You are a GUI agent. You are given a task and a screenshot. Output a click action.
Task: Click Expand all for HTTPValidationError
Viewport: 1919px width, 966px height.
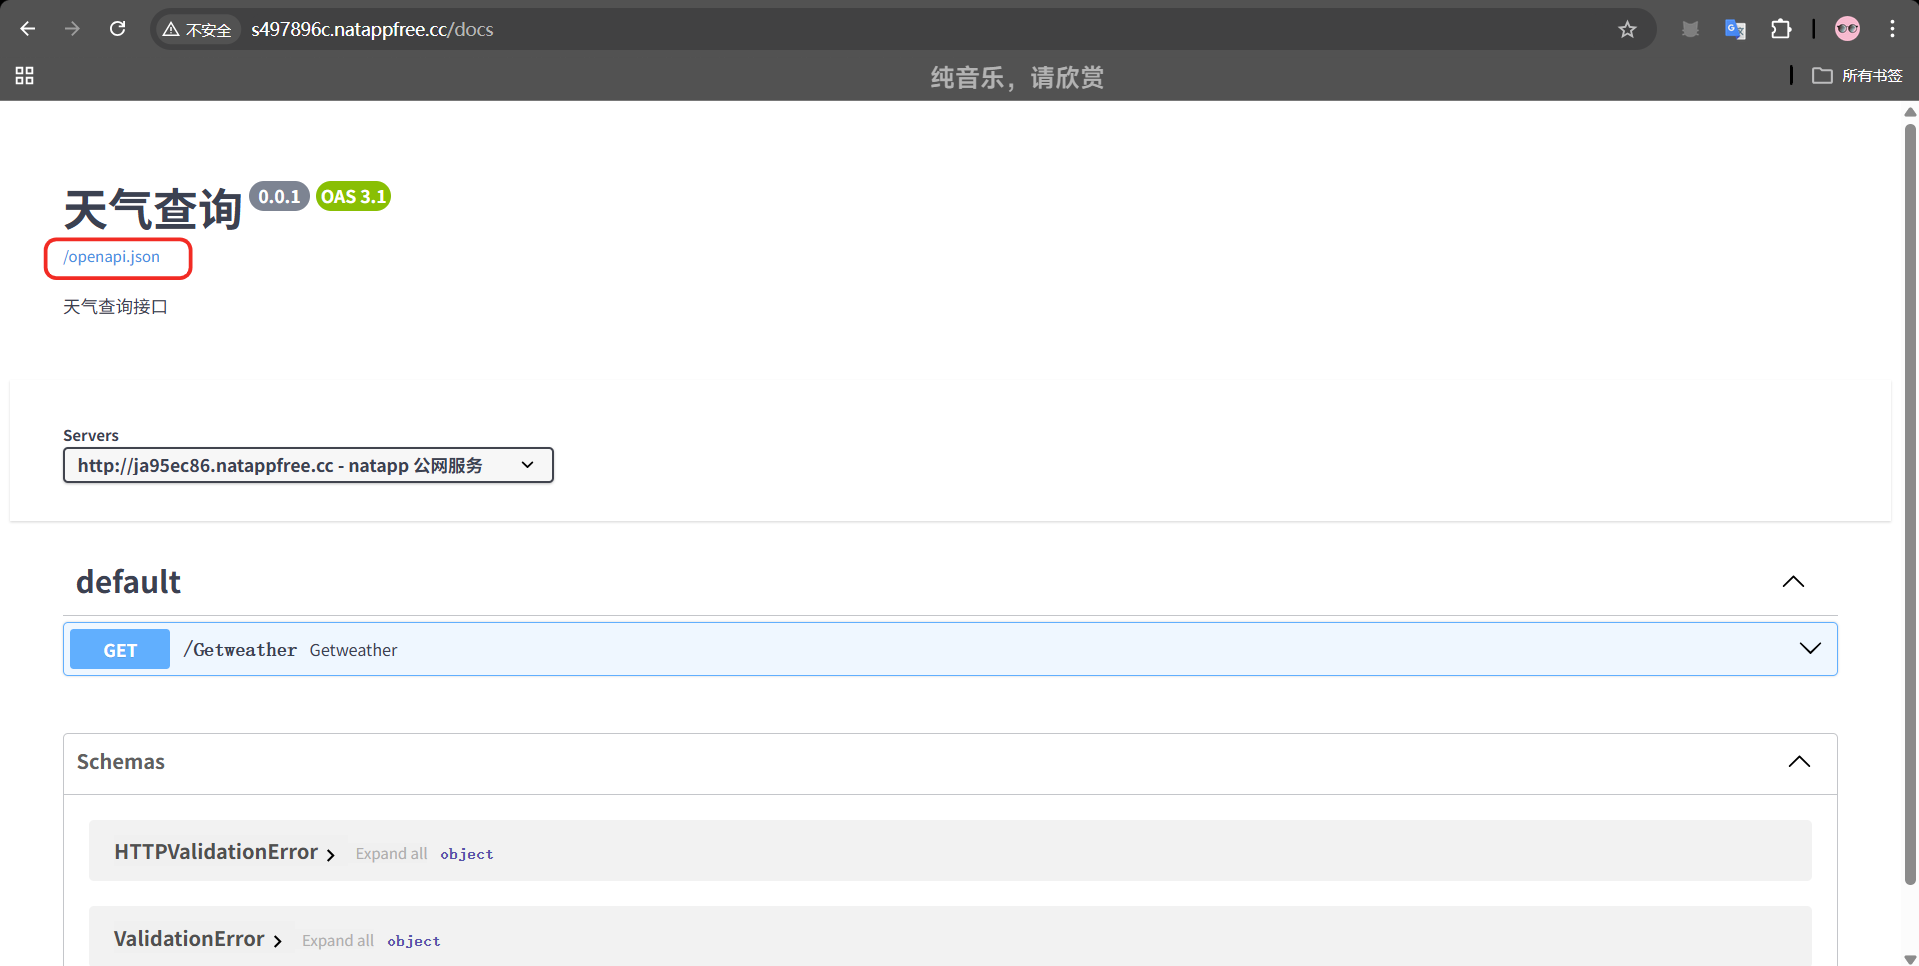tap(391, 854)
